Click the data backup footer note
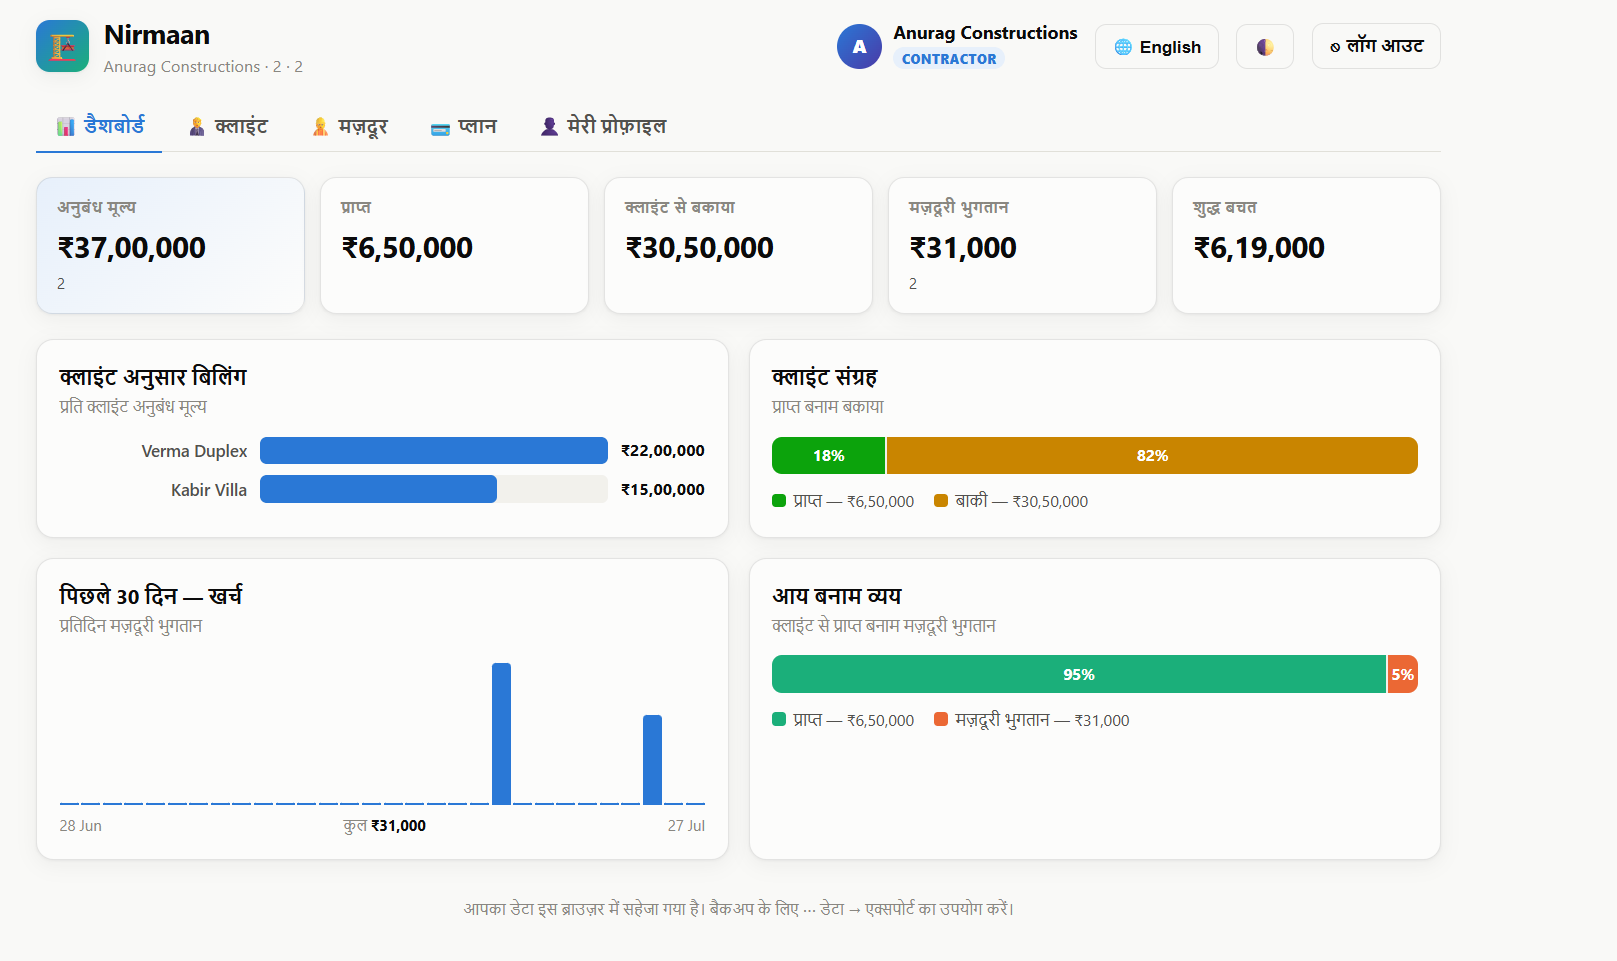The image size is (1617, 961). click(738, 909)
